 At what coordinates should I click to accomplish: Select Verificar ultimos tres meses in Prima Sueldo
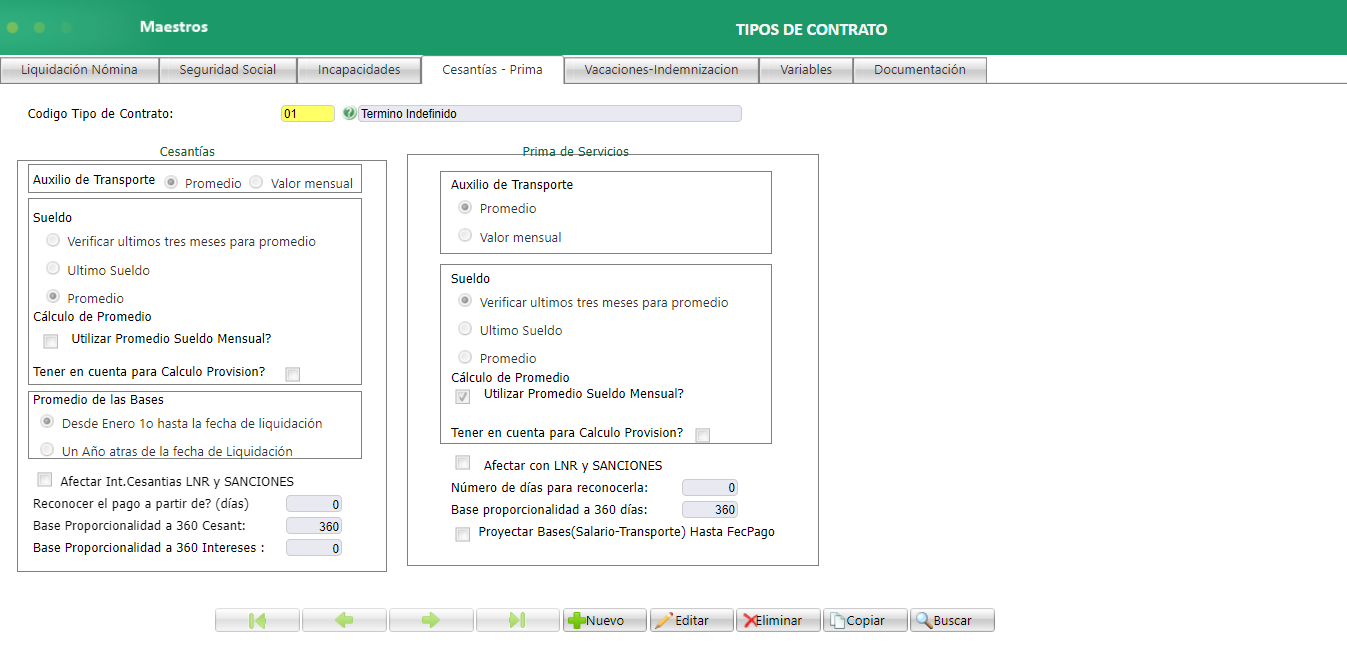coord(465,301)
